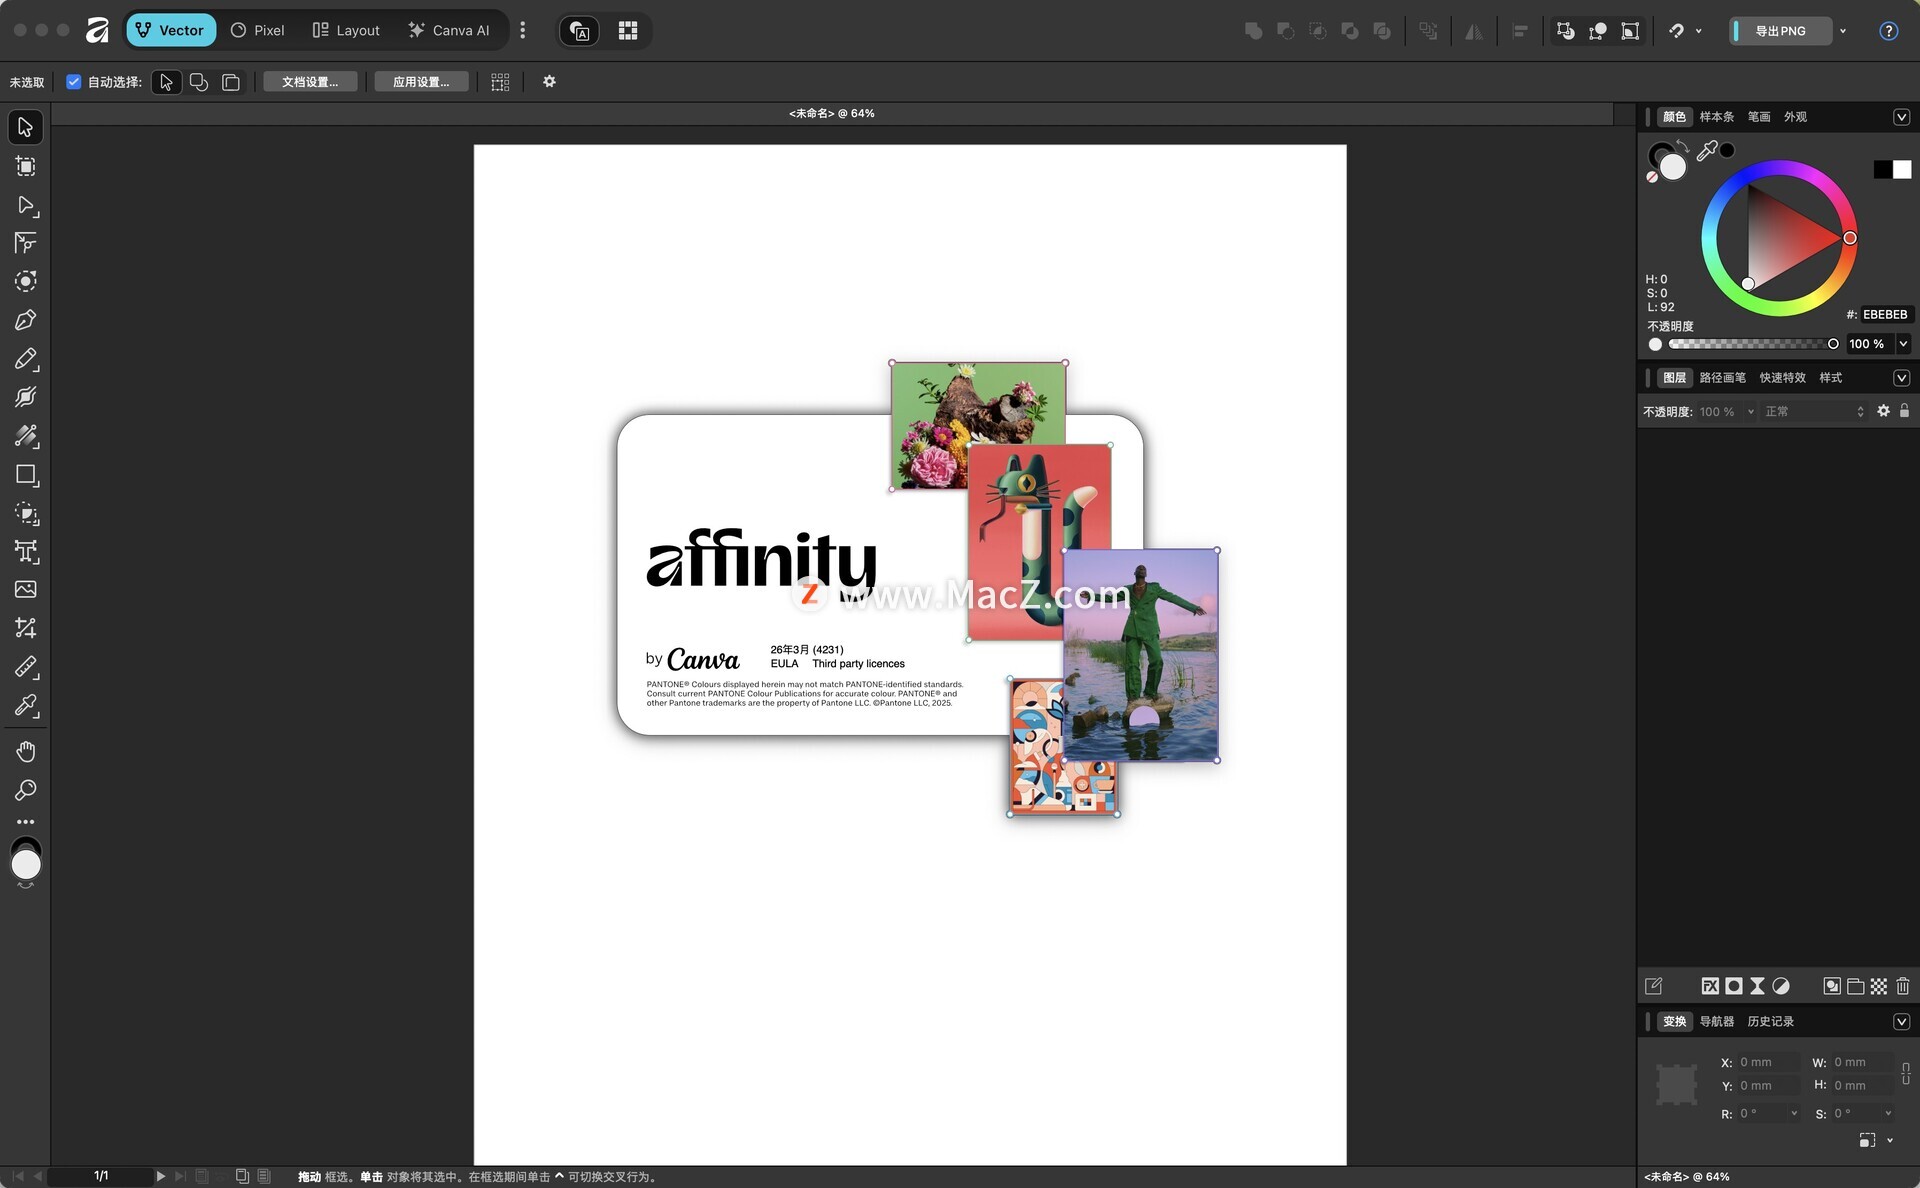The height and width of the screenshot is (1188, 1920).
Task: Toggle aspect ratio link in Transform panel
Action: click(x=1905, y=1073)
